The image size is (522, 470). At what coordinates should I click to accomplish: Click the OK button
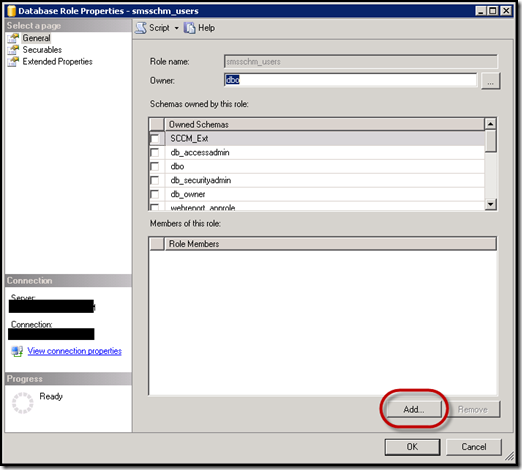point(412,447)
